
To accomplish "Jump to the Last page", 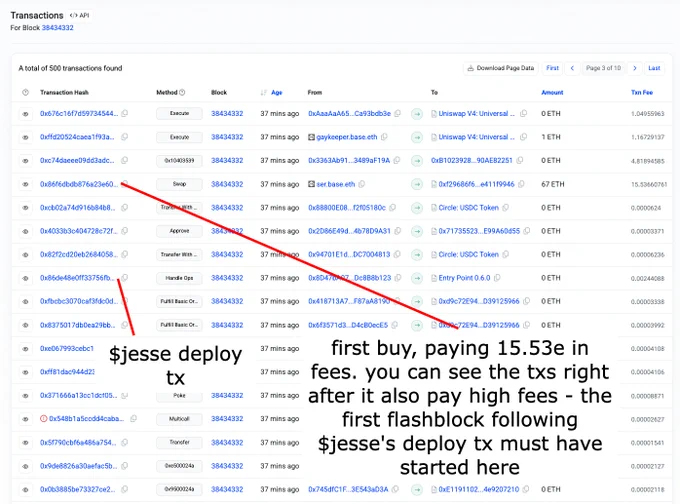I will pyautogui.click(x=654, y=68).
